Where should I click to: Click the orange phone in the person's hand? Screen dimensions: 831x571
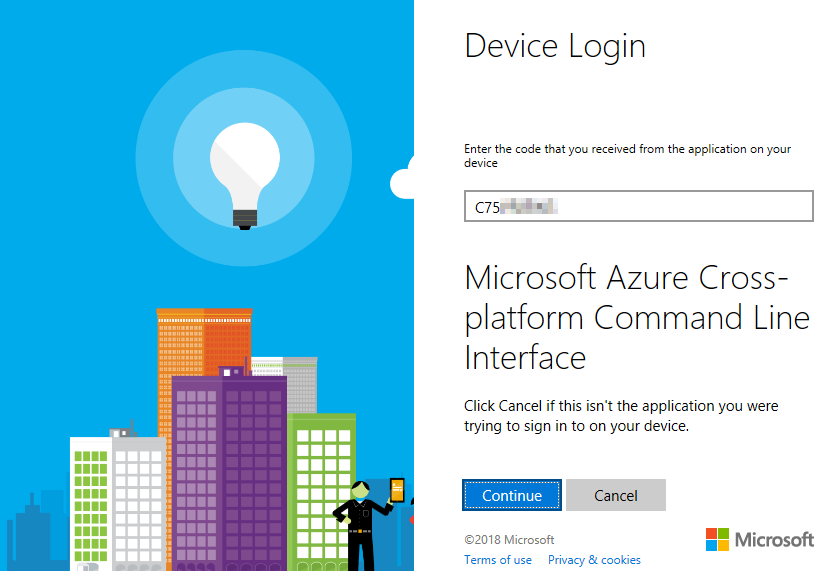[x=397, y=490]
